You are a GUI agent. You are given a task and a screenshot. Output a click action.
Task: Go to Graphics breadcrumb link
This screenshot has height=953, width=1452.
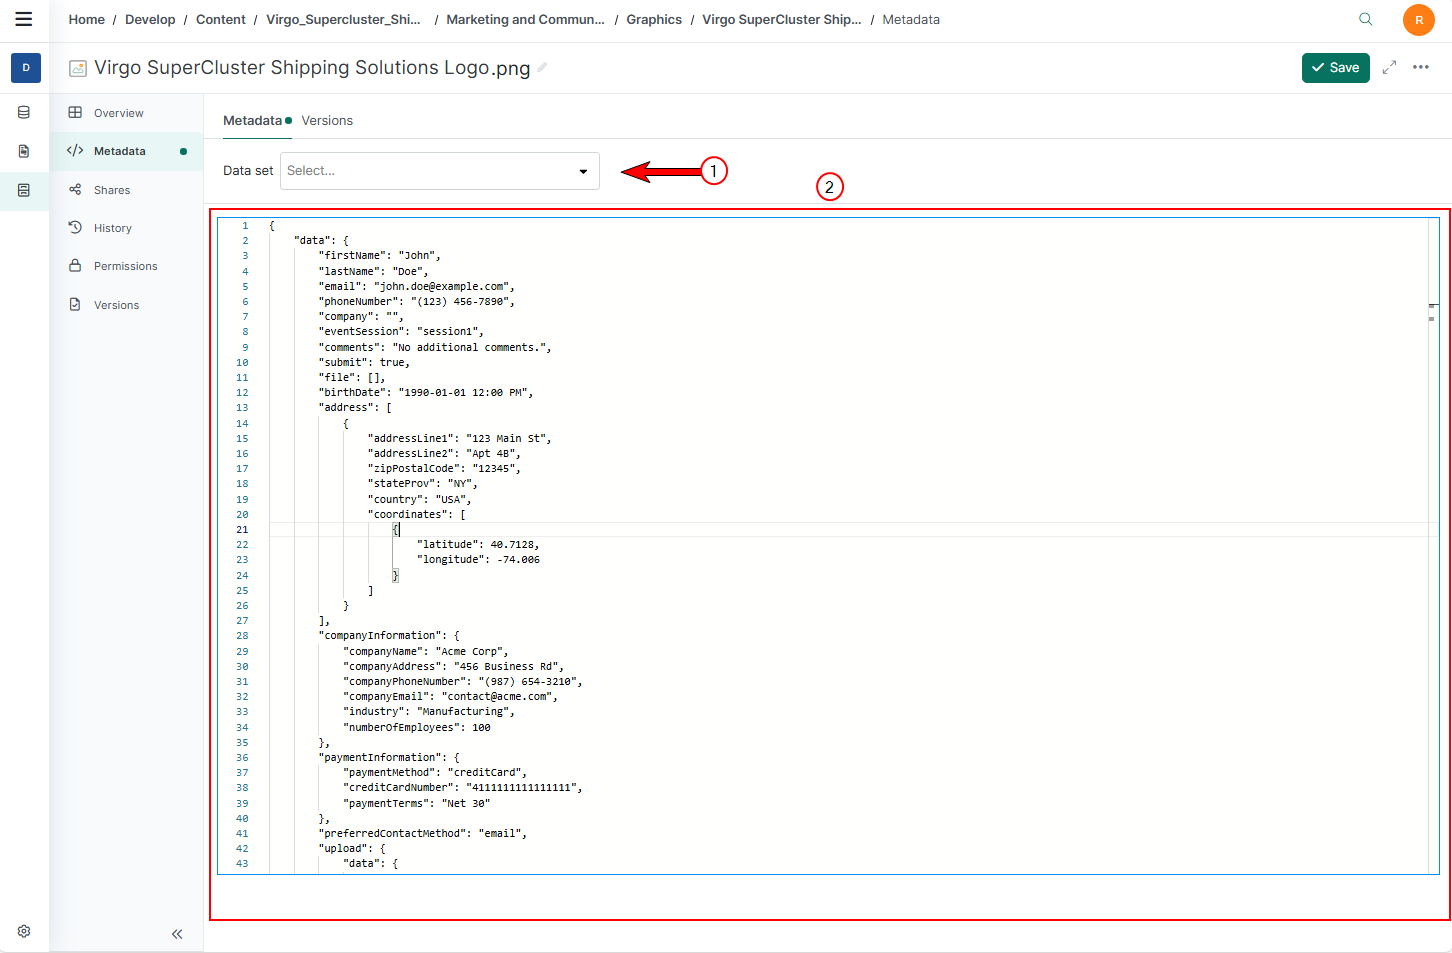[x=654, y=20]
